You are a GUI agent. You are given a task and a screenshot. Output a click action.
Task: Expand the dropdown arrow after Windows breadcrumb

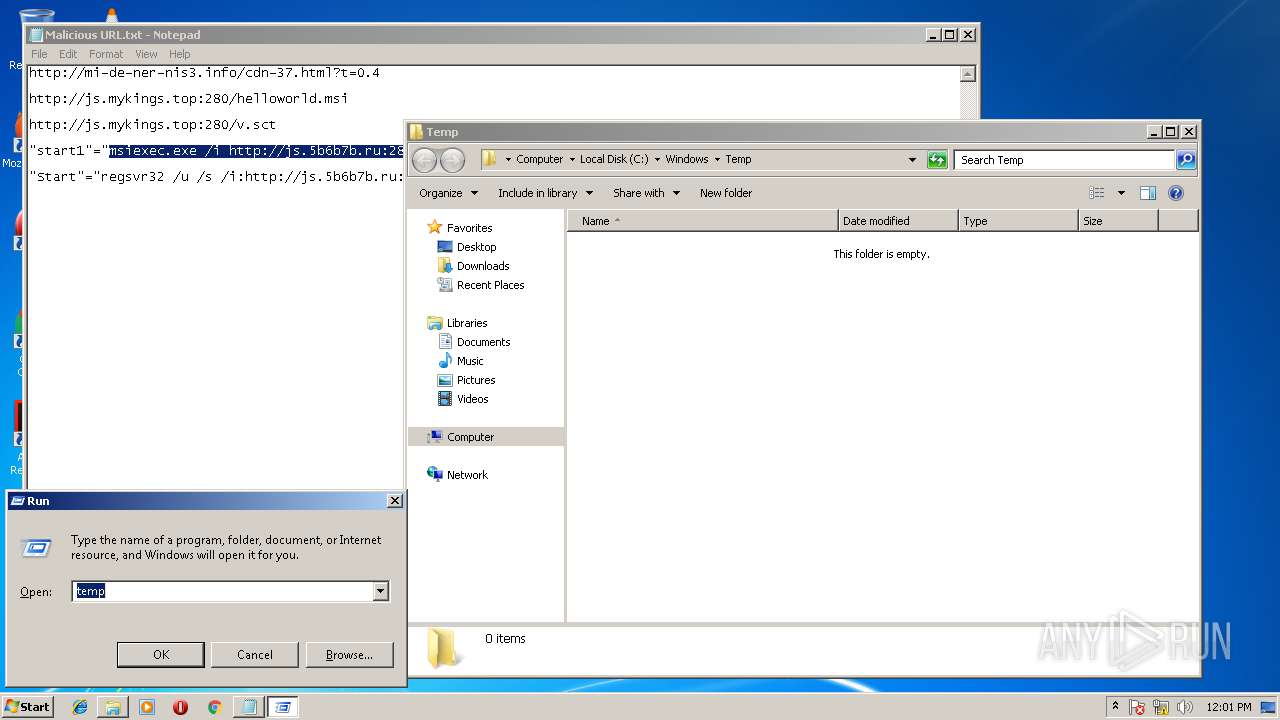point(717,159)
